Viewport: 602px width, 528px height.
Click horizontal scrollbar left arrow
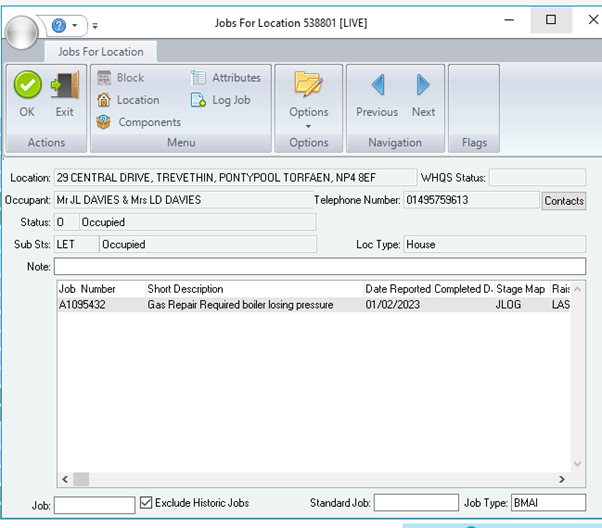coord(65,479)
